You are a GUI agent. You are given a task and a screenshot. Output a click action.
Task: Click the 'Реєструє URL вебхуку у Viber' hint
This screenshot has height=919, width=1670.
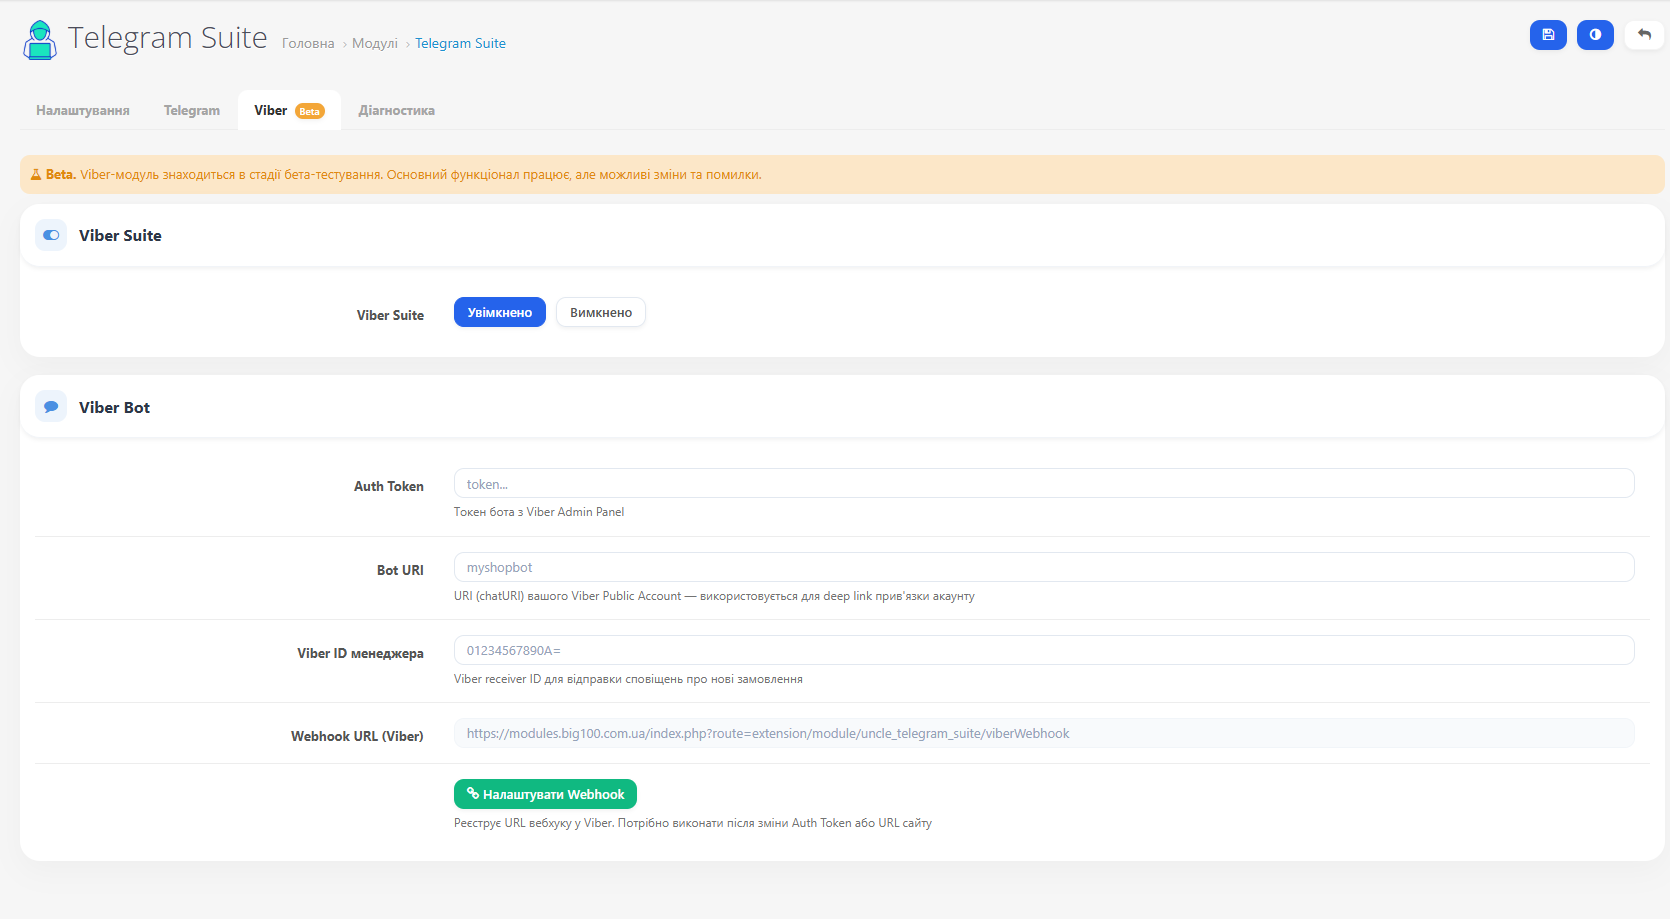click(693, 823)
